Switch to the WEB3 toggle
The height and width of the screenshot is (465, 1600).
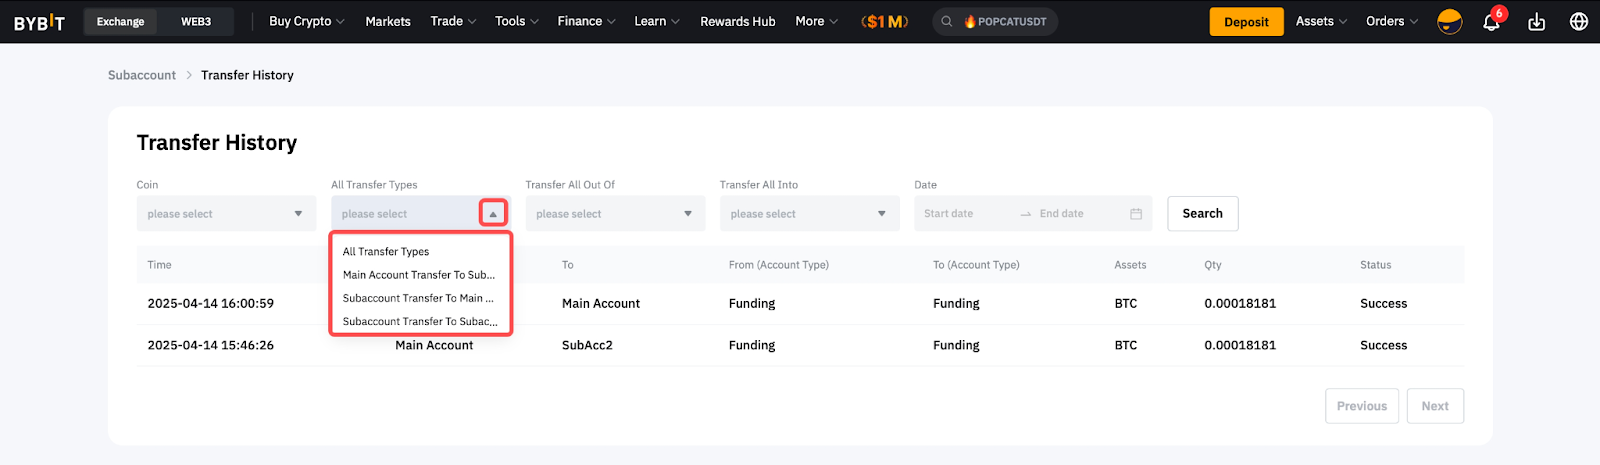[x=196, y=22]
